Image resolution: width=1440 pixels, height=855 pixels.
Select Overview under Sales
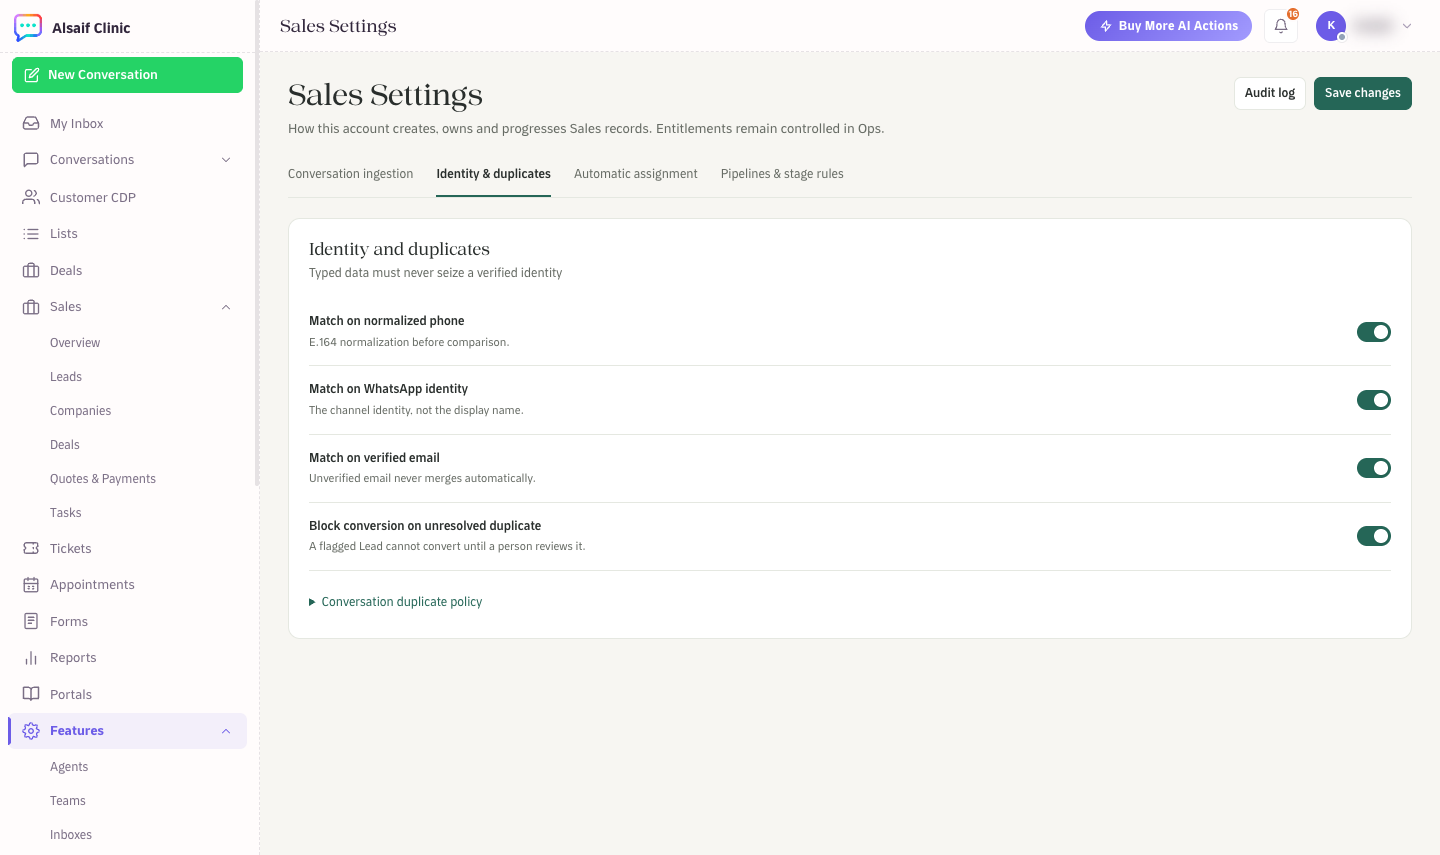(x=75, y=343)
